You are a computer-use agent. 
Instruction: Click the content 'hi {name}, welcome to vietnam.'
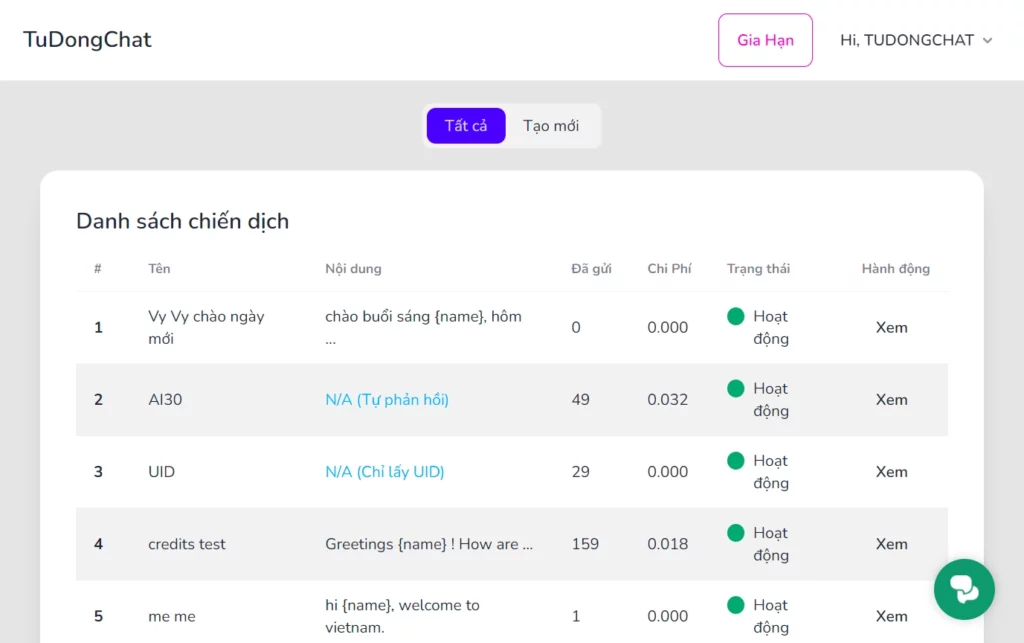coord(402,616)
